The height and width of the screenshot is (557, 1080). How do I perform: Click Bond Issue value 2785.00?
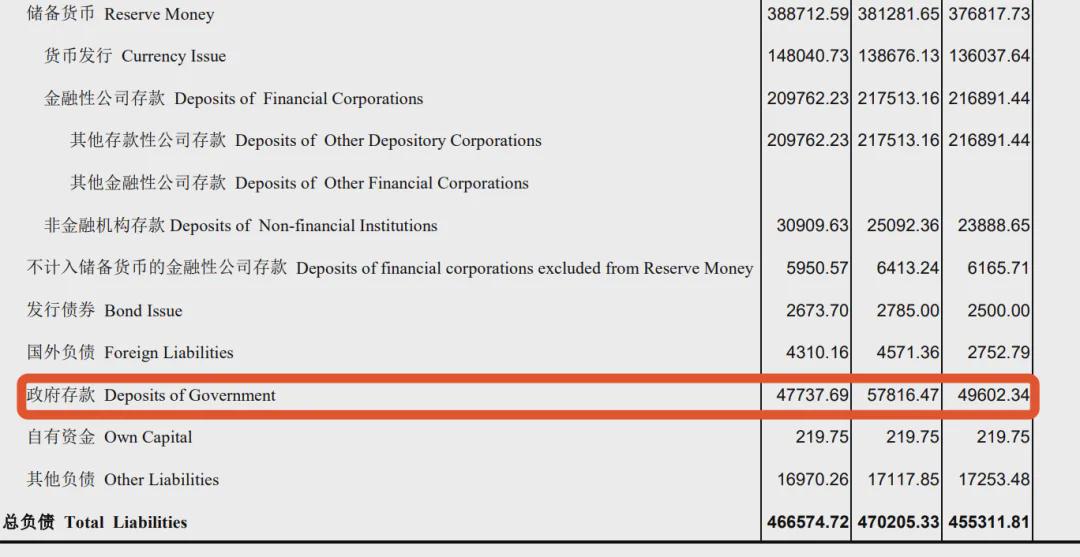(908, 311)
